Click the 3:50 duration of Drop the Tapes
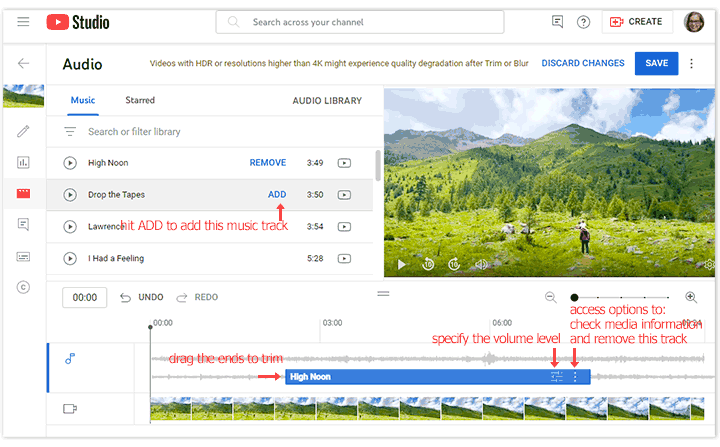This screenshot has width=720, height=447. (315, 195)
